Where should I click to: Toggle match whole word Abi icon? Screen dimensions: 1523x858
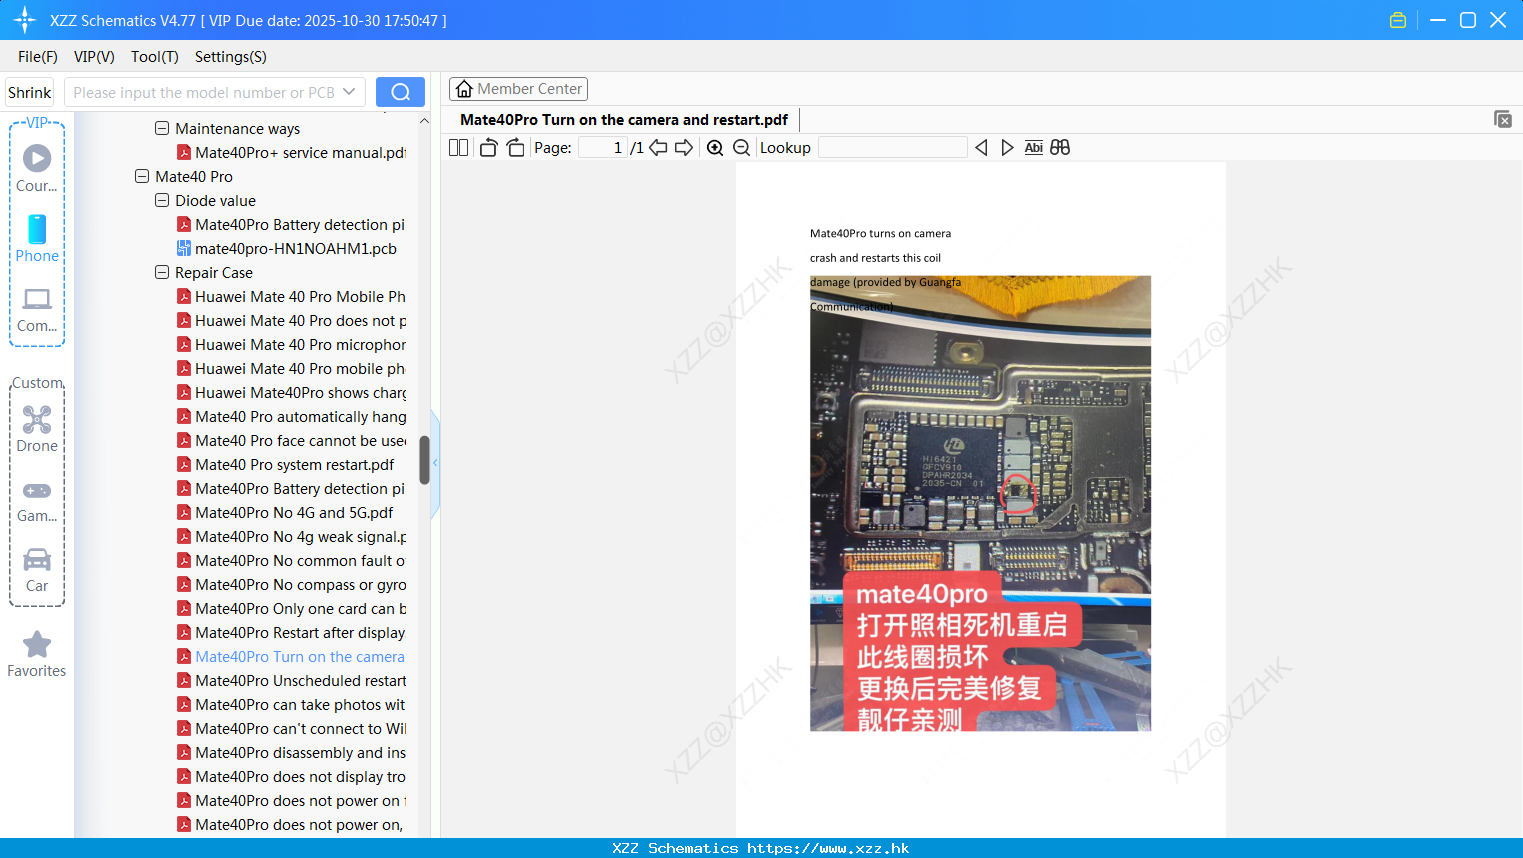tap(1034, 148)
